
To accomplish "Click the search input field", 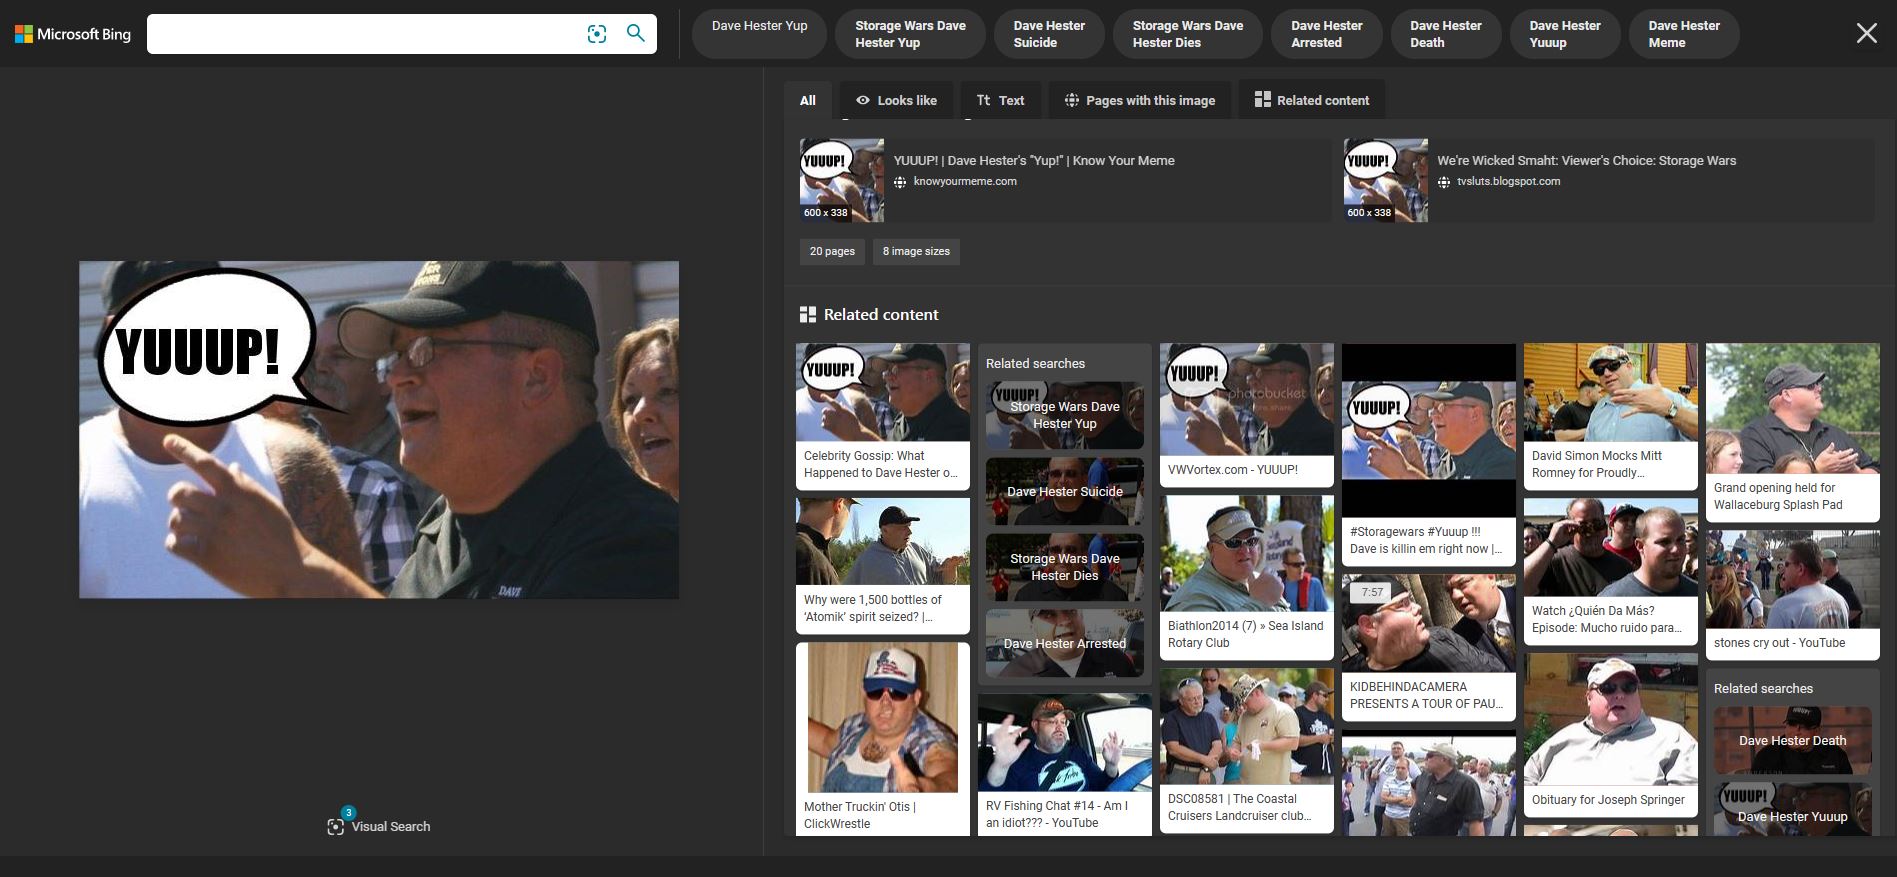I will (365, 34).
